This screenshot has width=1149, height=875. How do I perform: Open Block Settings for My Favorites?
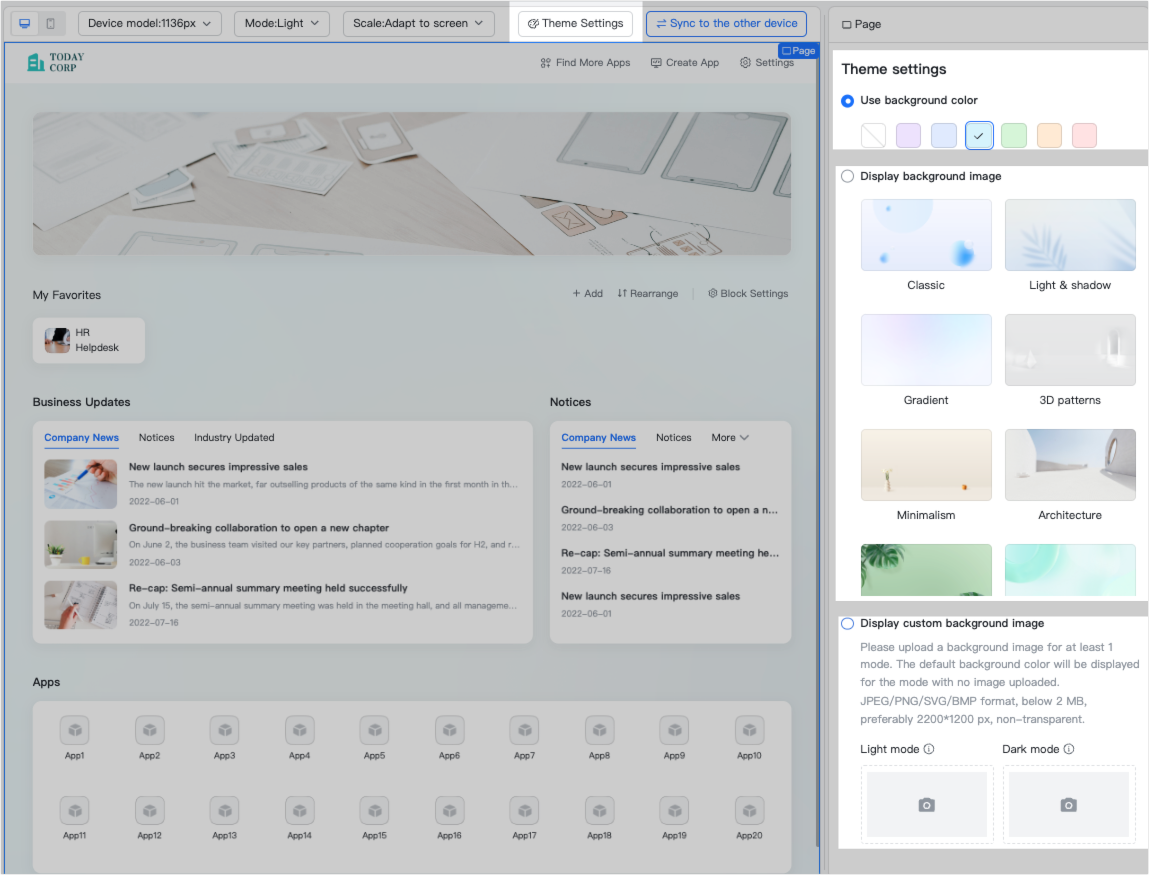pyautogui.click(x=748, y=293)
